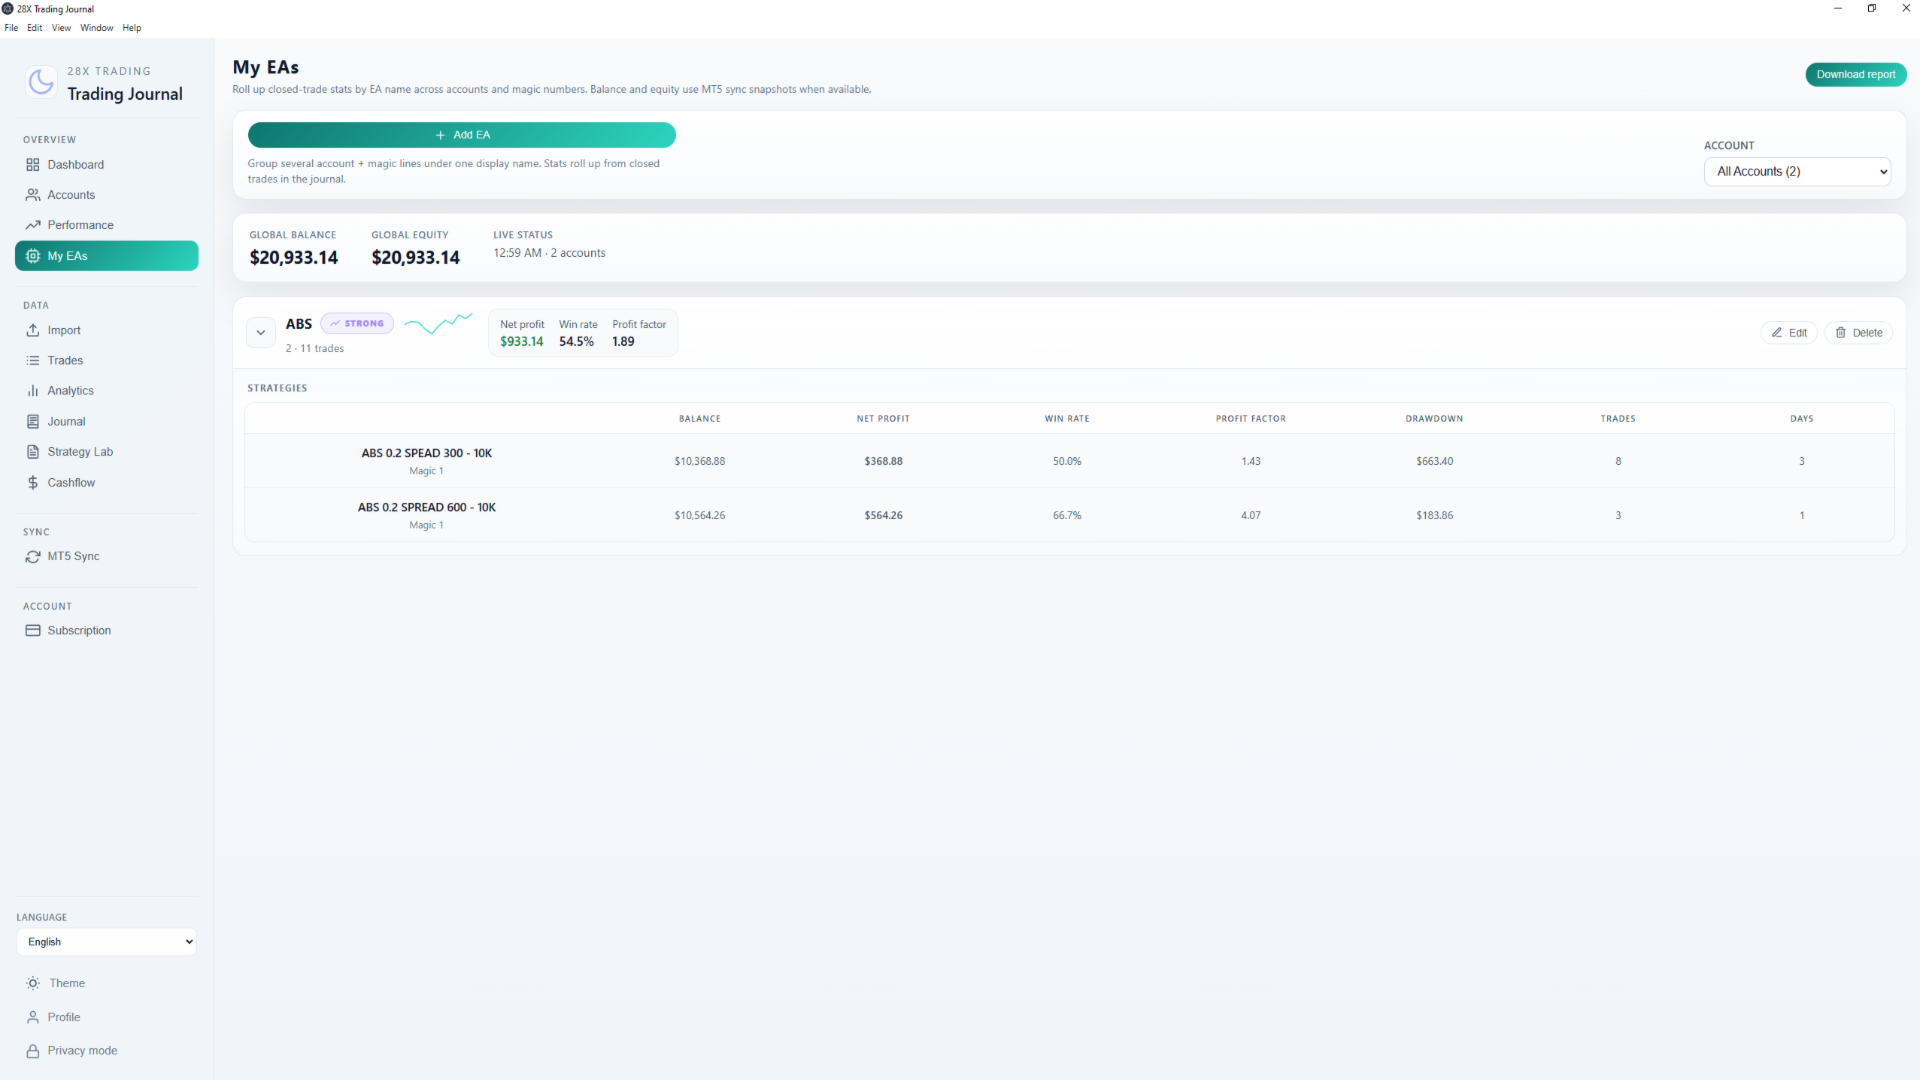Click the Performance trend arrow icon

pyautogui.click(x=33, y=225)
